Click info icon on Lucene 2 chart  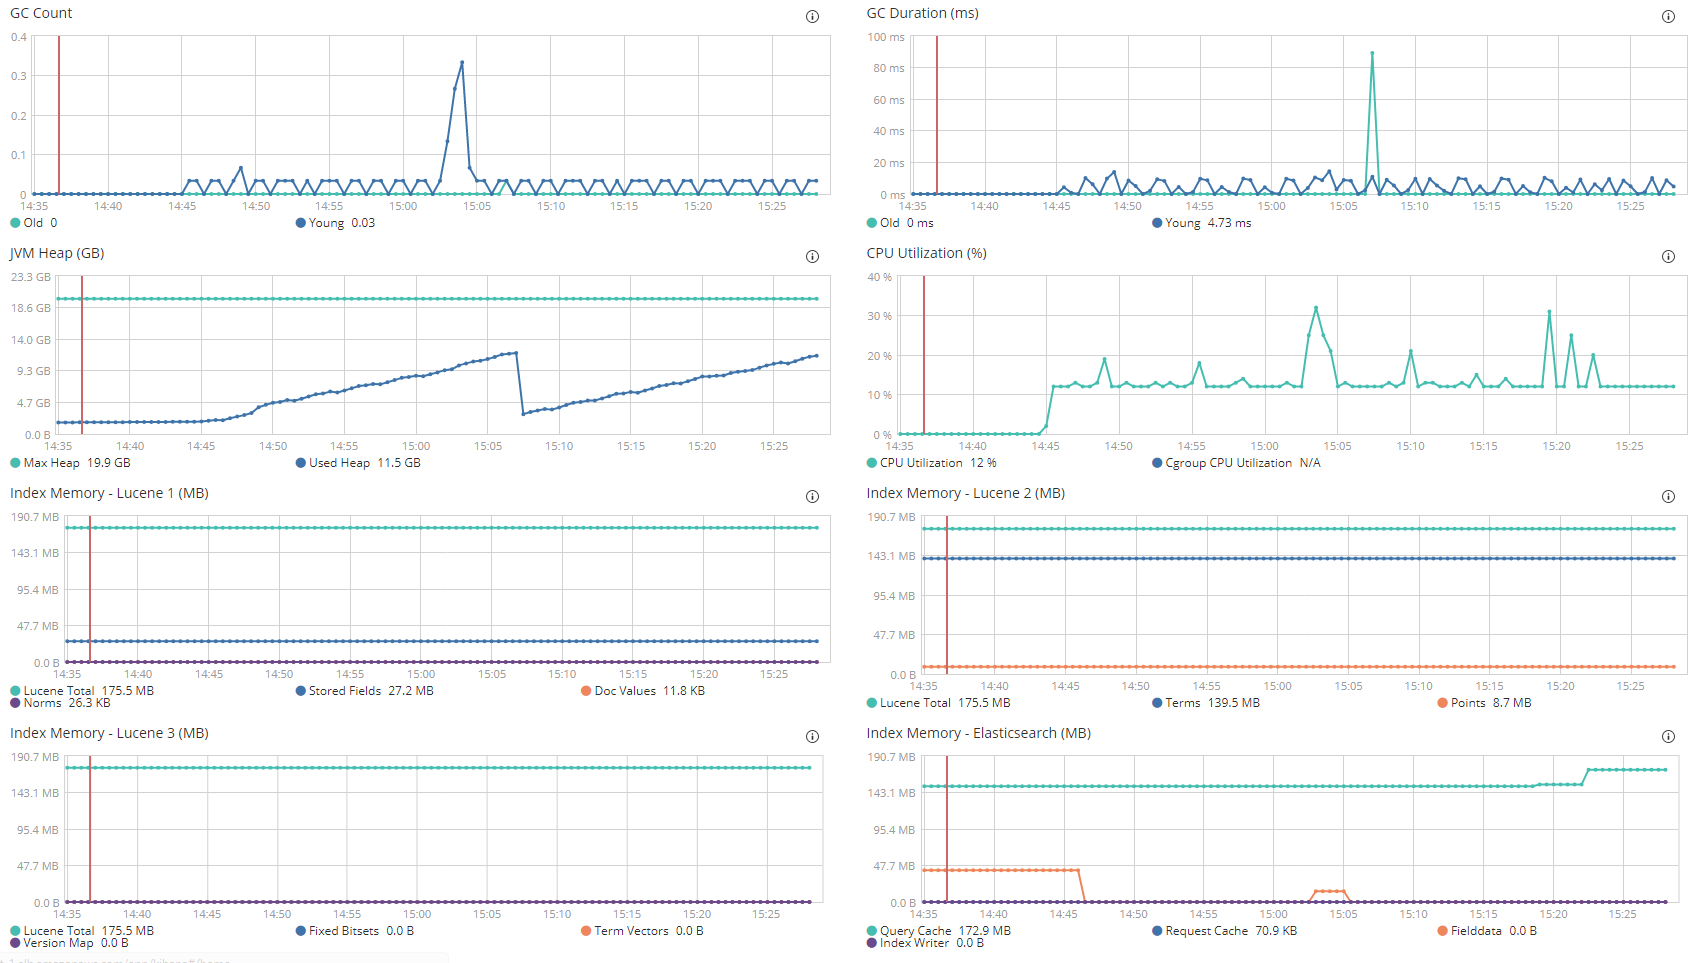pos(1668,496)
